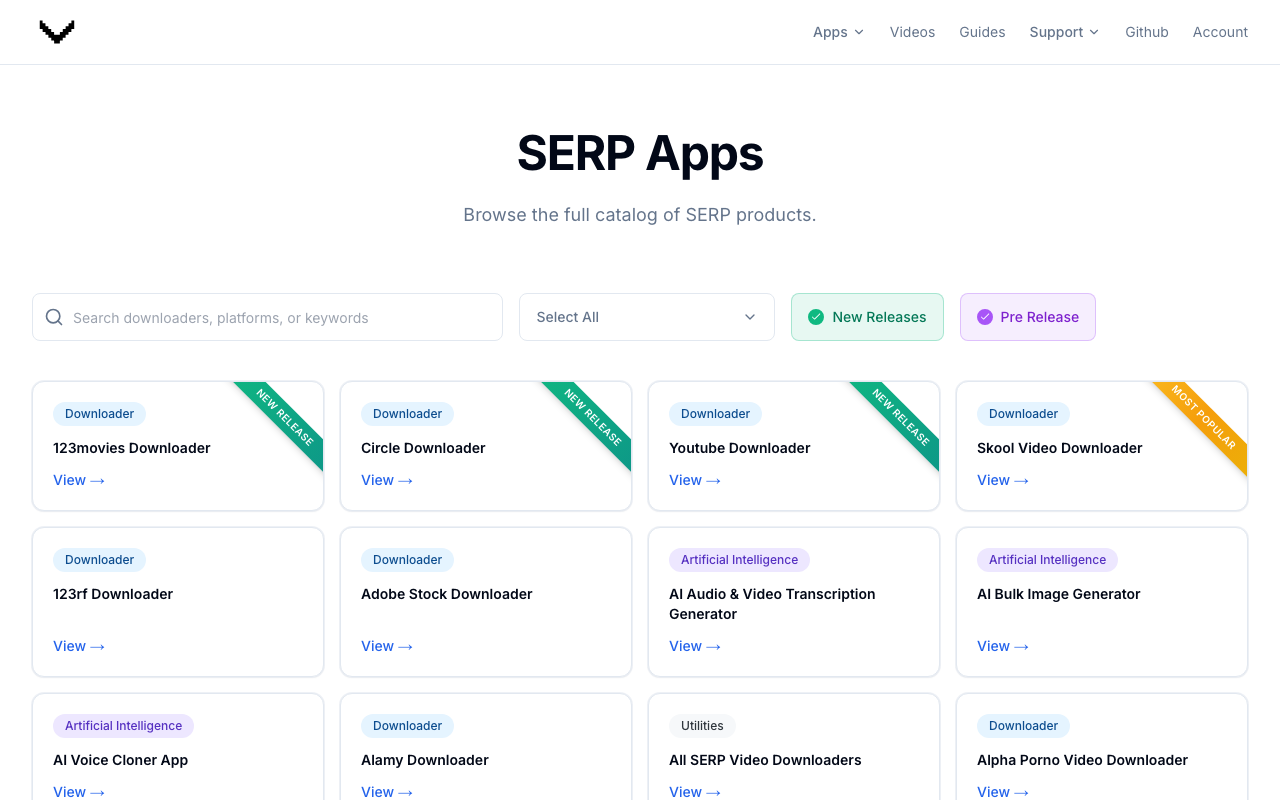Click the Youtube Downloader title
Viewport: 1280px width, 800px height.
pos(740,448)
